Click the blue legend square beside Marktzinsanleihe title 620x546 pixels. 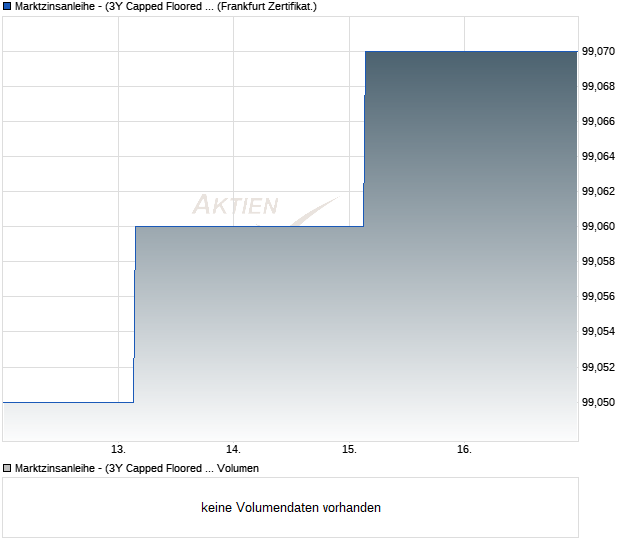tap(7, 6)
